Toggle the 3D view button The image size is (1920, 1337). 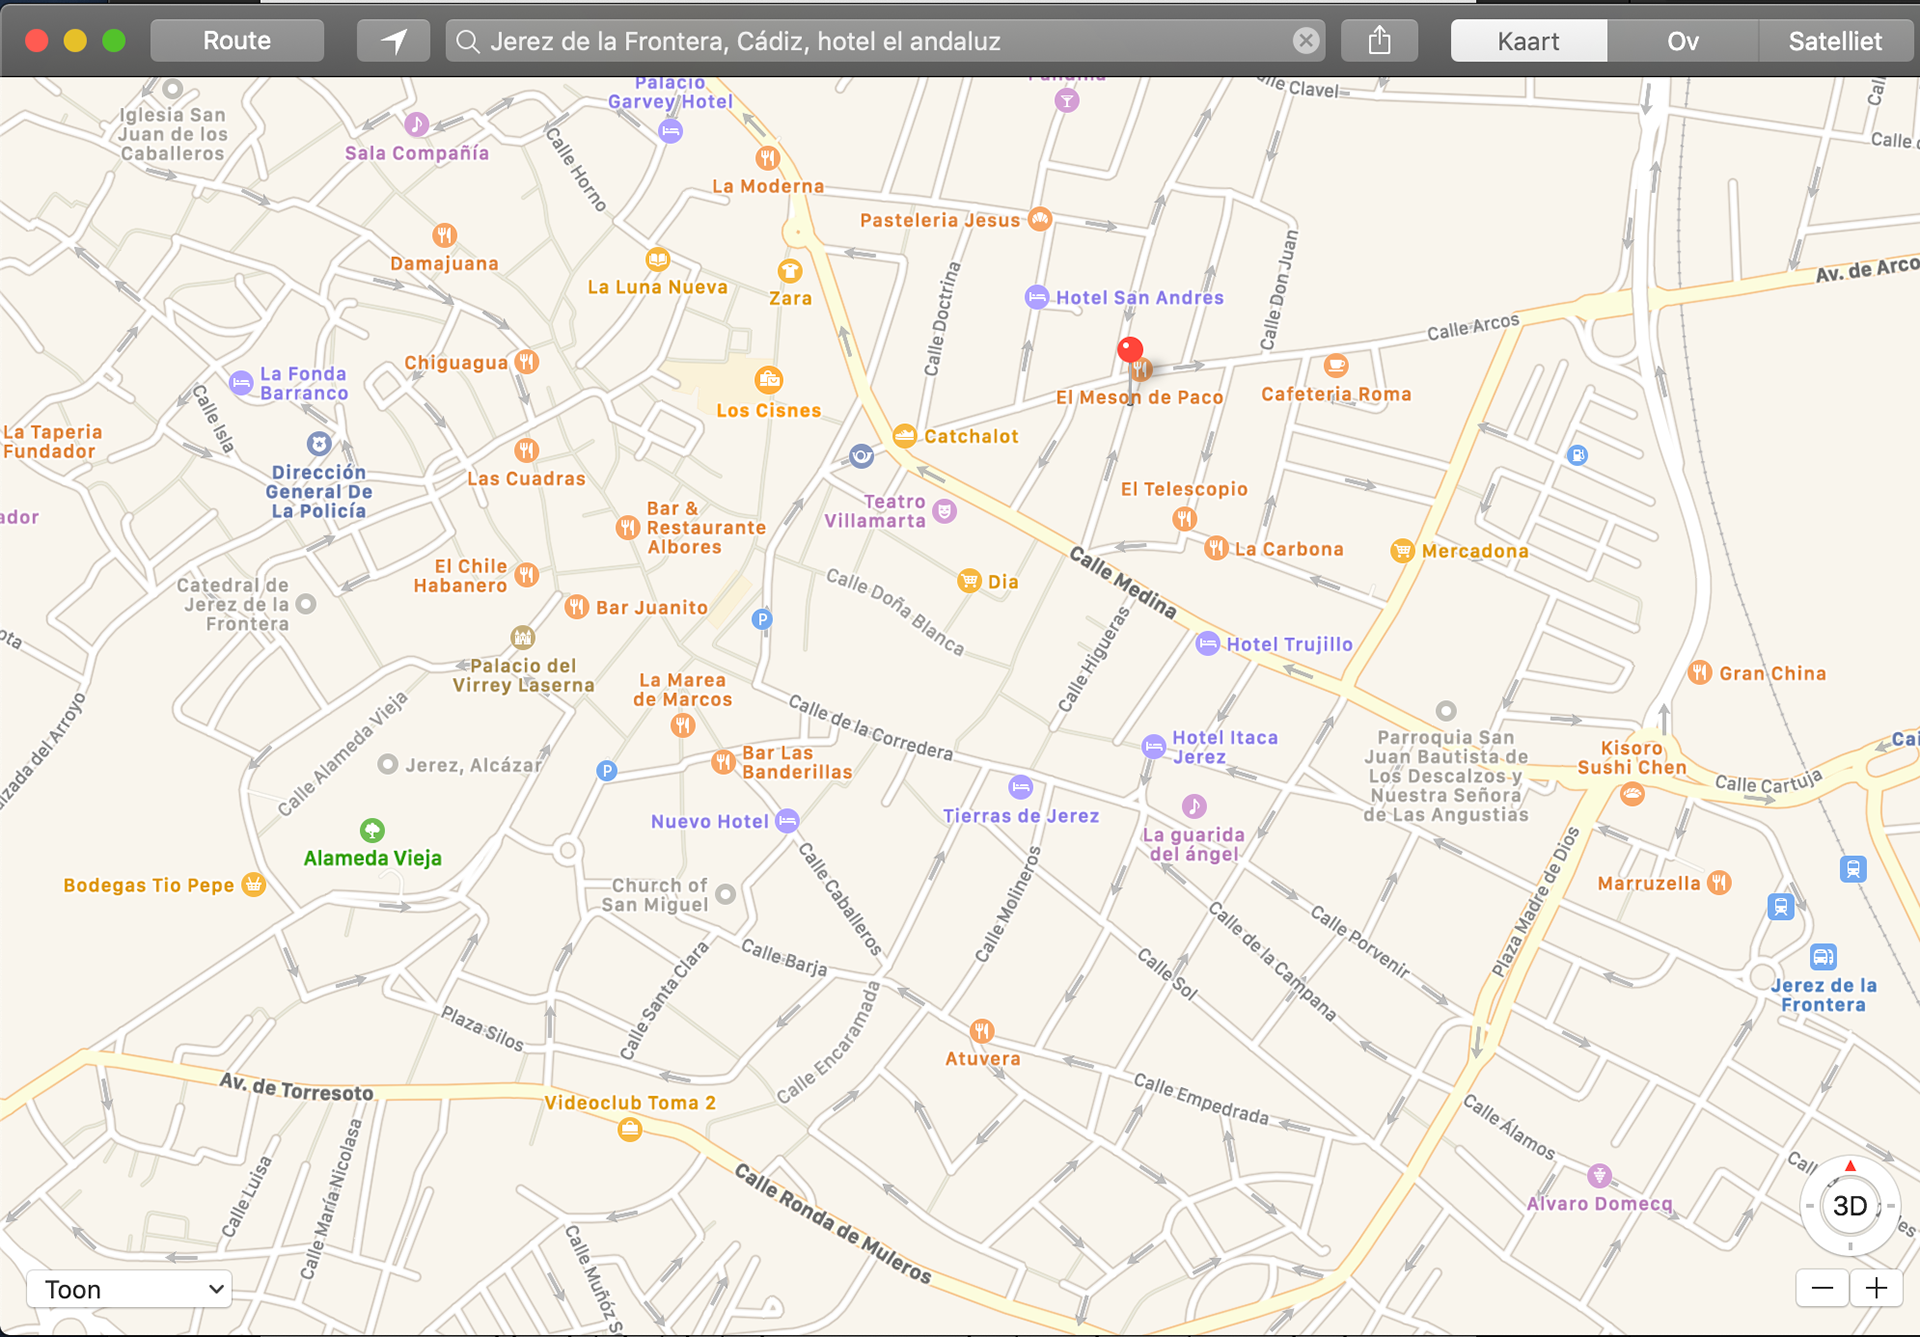pos(1849,1206)
